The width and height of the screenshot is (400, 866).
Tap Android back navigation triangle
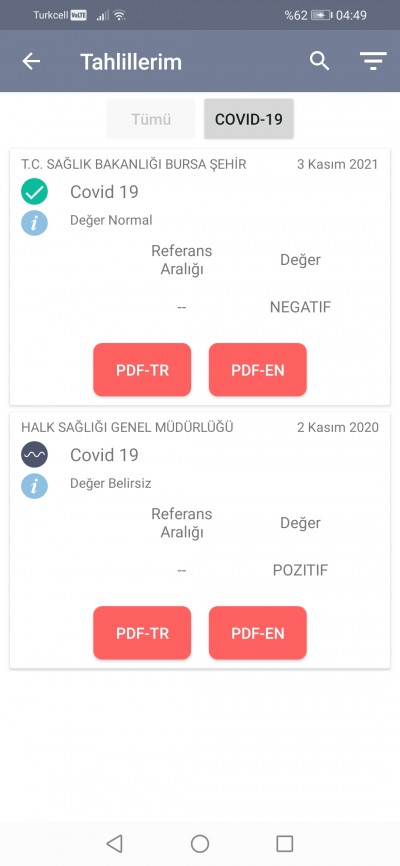114,843
